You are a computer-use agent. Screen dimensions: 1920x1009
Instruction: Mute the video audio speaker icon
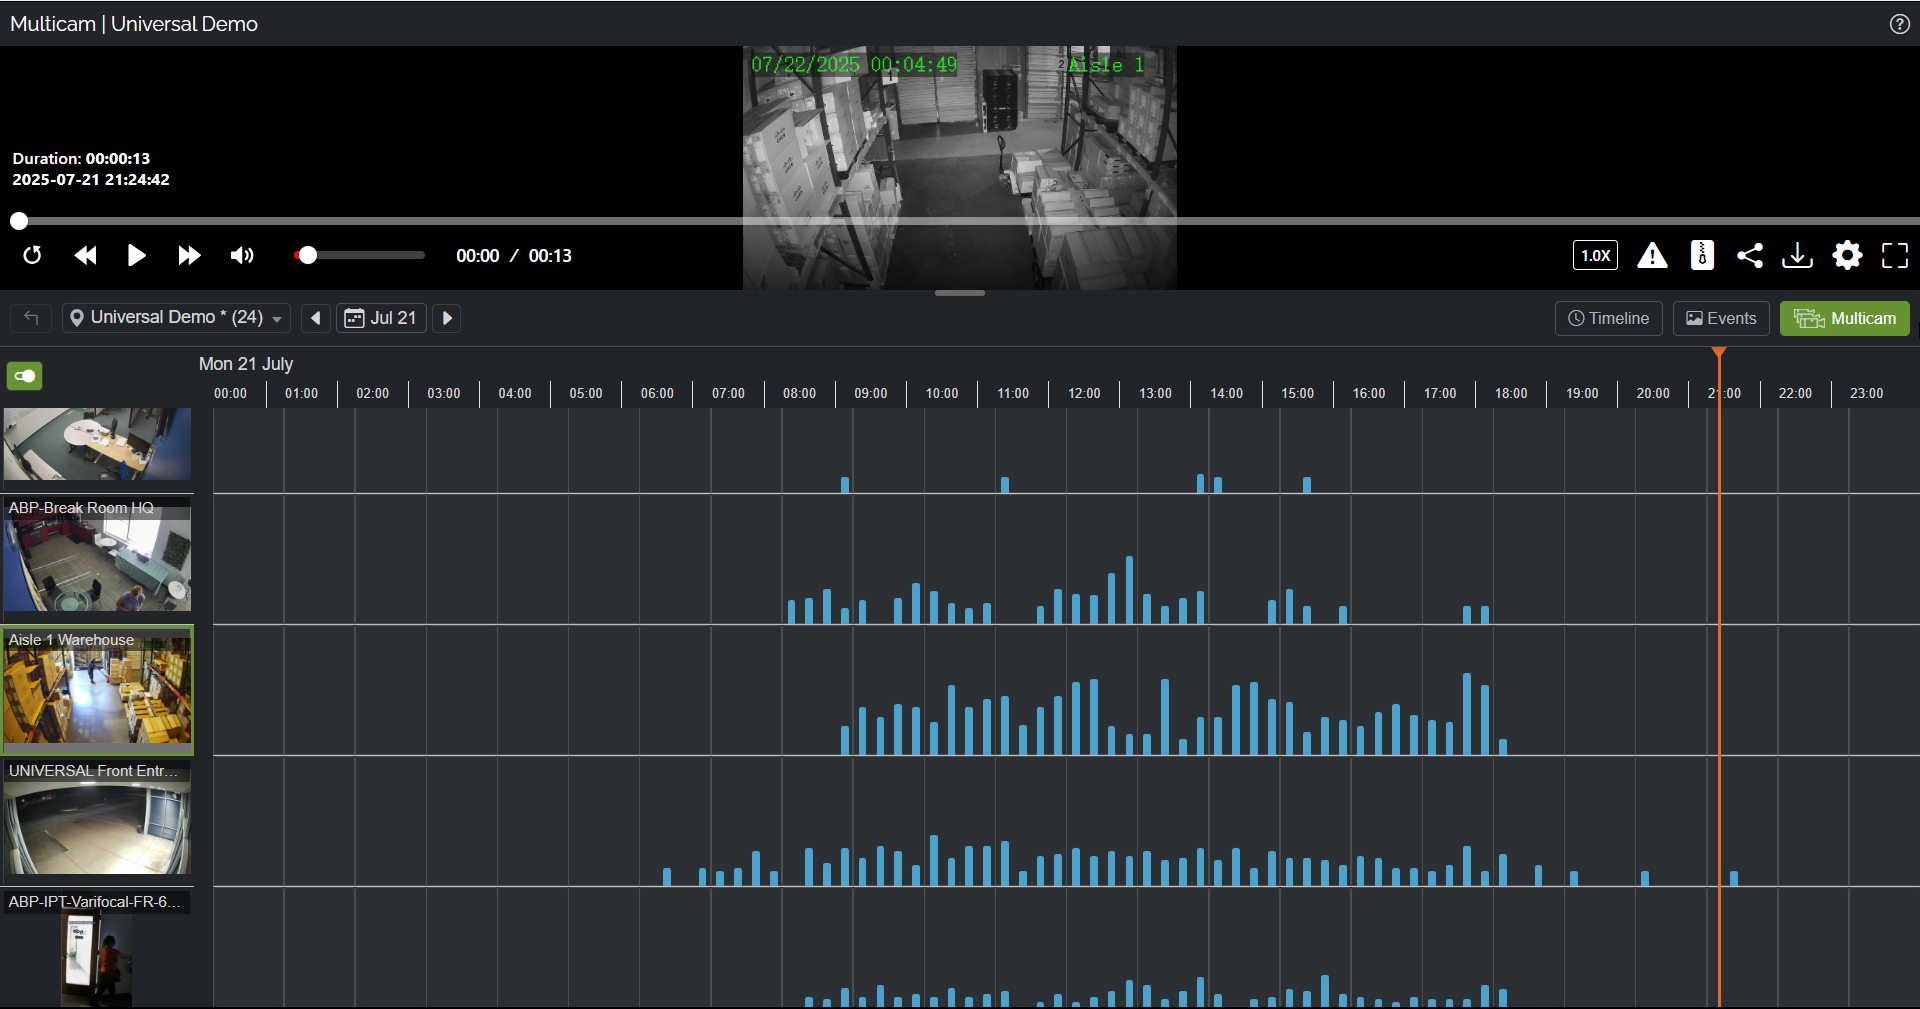[x=242, y=256]
